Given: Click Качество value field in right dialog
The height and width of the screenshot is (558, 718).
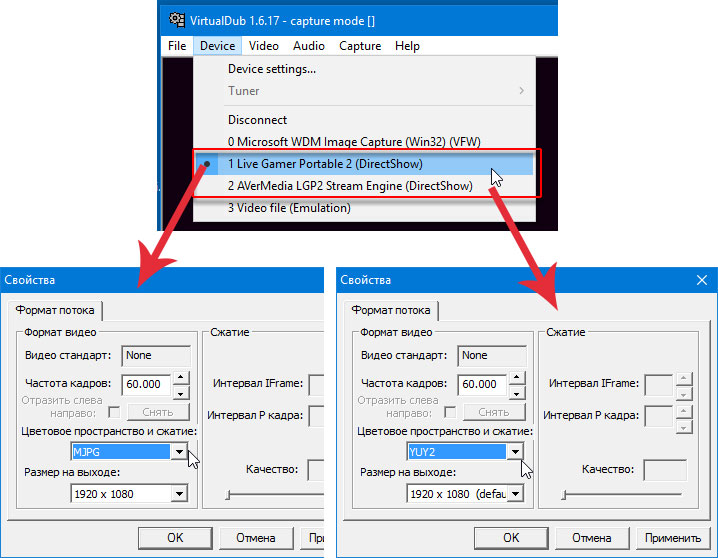Looking at the screenshot, I should (x=665, y=470).
